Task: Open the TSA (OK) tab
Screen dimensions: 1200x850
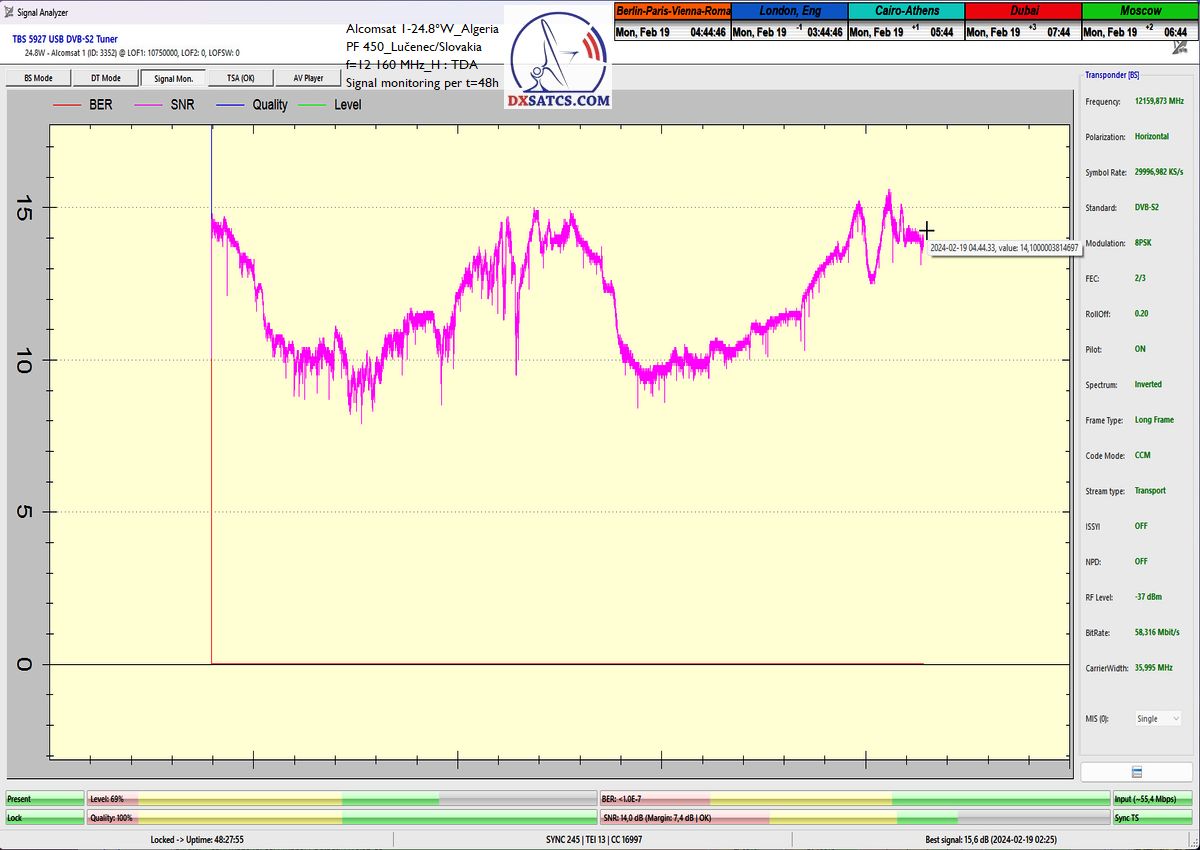Action: click(240, 78)
